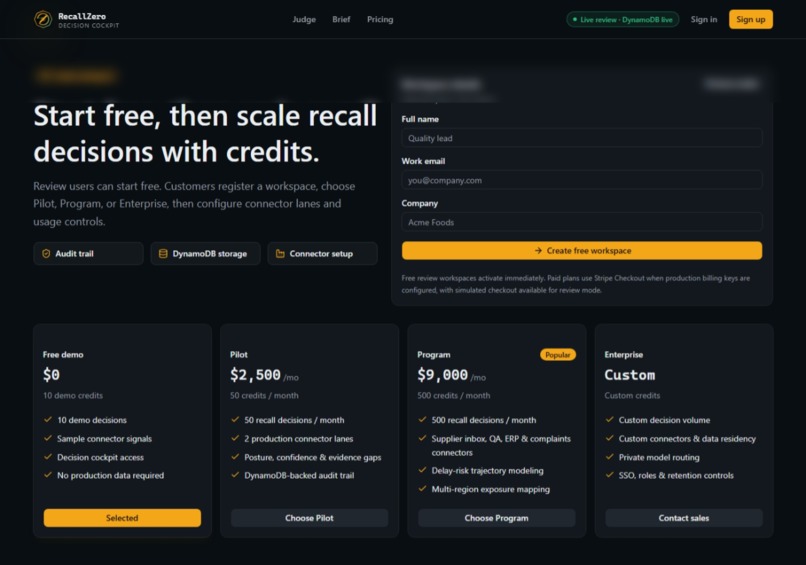Click checkmark beside No production data required
Viewport: 806px width, 565px height.
(48, 475)
